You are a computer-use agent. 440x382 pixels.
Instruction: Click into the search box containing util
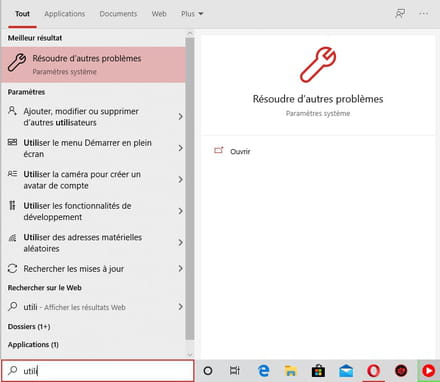97,370
